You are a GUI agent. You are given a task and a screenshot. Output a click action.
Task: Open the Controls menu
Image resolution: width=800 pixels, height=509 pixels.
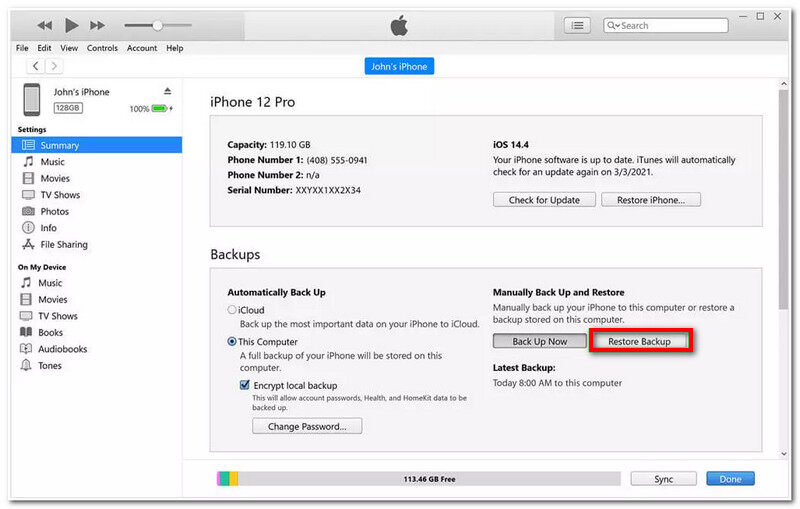[102, 48]
